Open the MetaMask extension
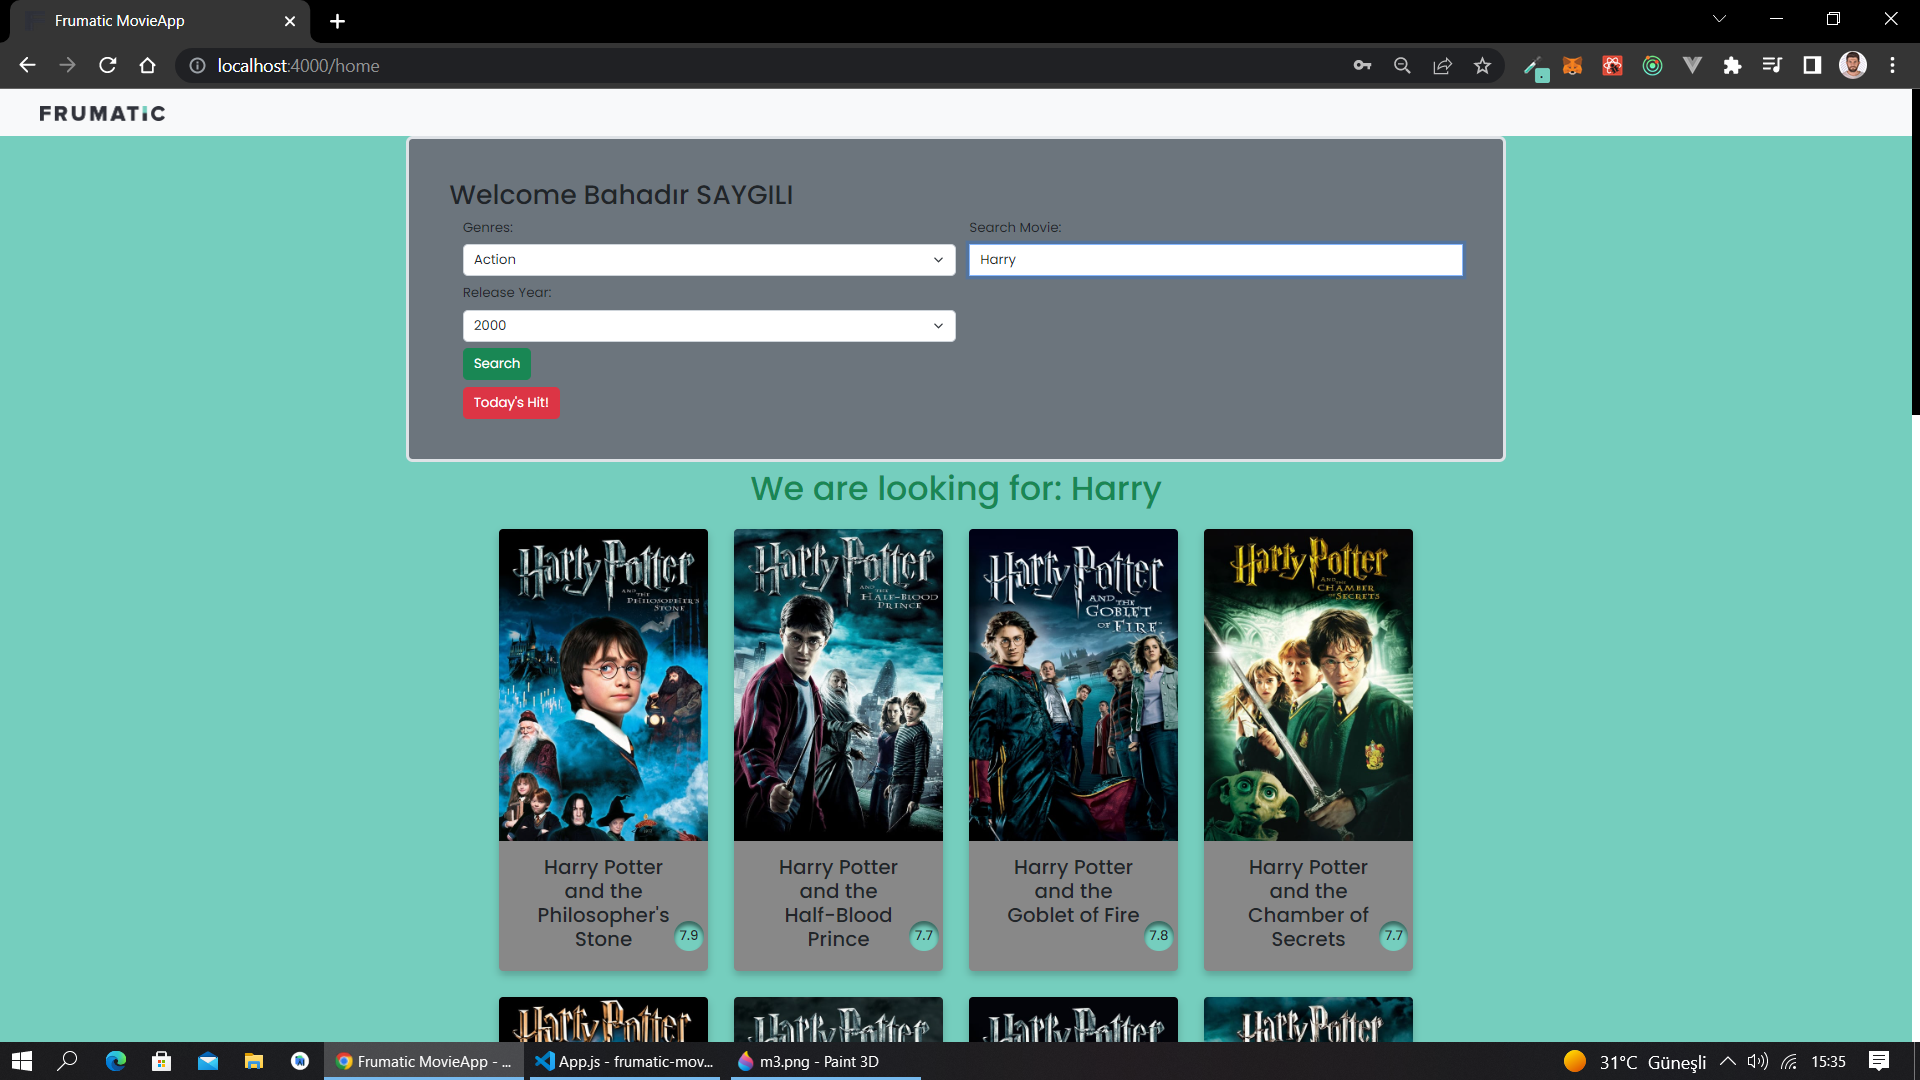1920x1080 pixels. (1572, 65)
